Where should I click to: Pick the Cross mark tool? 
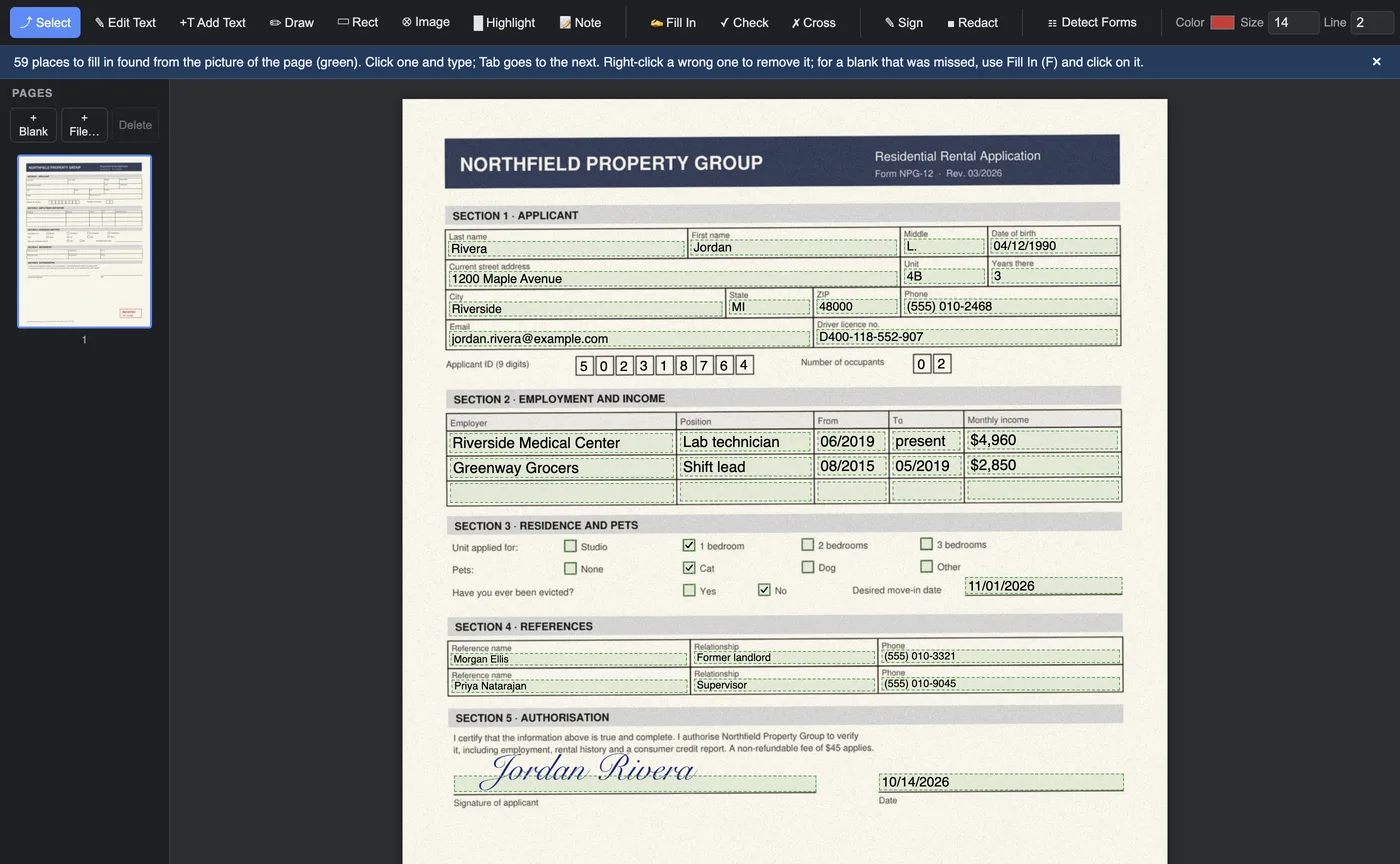813,22
